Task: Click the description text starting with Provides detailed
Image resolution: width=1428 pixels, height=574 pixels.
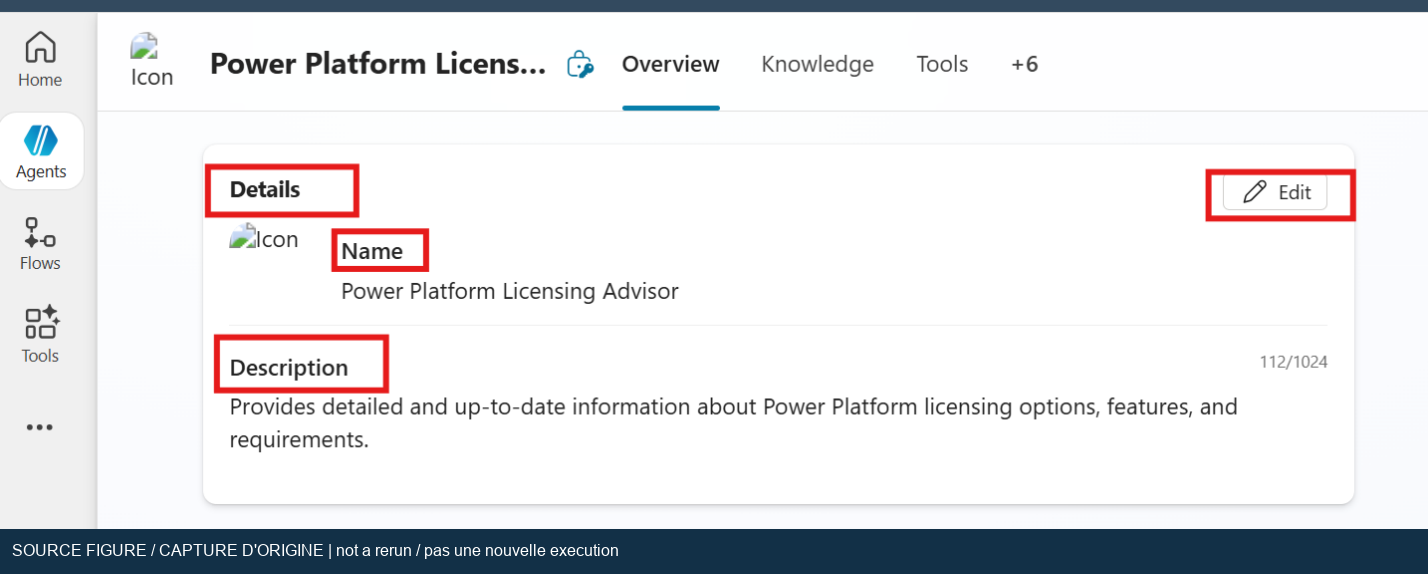Action: click(733, 423)
